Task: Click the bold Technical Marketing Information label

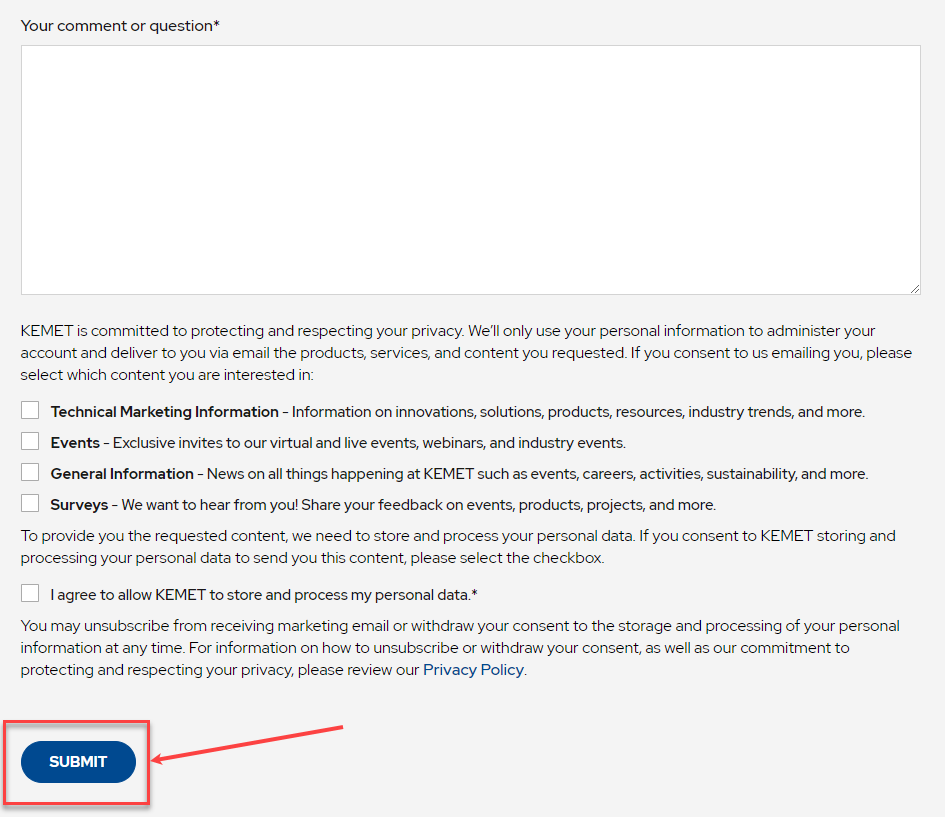Action: pyautogui.click(x=165, y=412)
